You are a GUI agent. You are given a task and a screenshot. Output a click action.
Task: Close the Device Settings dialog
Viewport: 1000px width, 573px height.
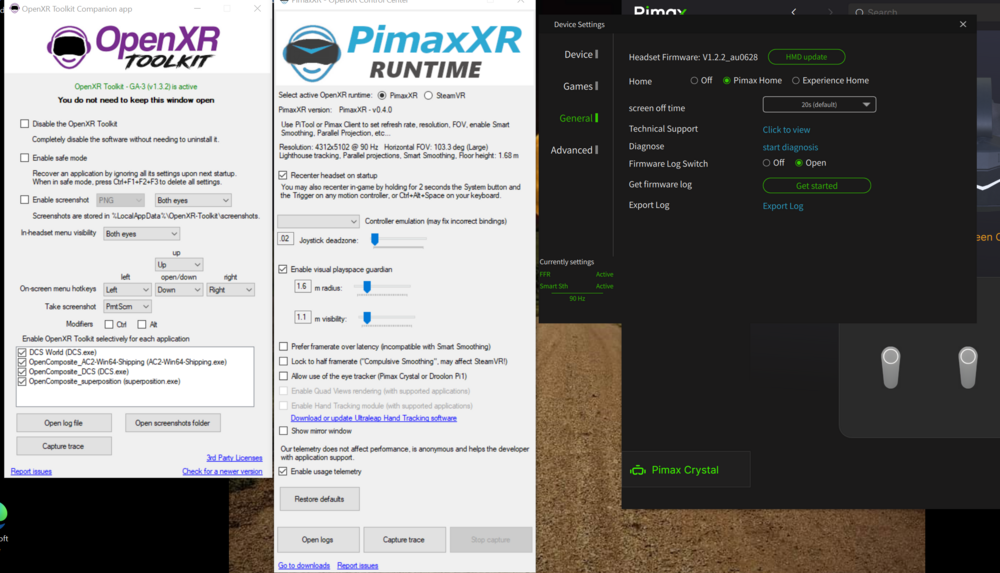coord(963,24)
